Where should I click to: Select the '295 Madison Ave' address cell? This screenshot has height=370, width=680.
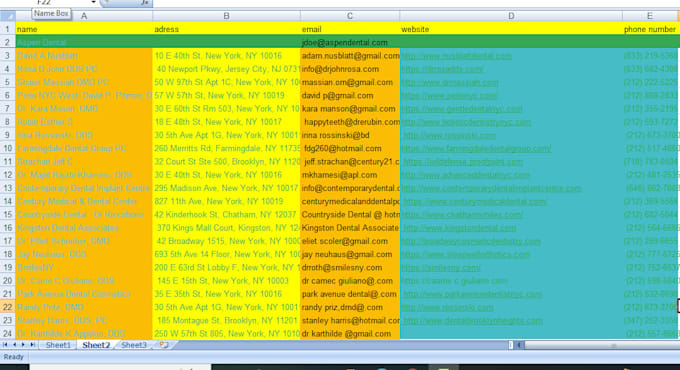[226, 188]
